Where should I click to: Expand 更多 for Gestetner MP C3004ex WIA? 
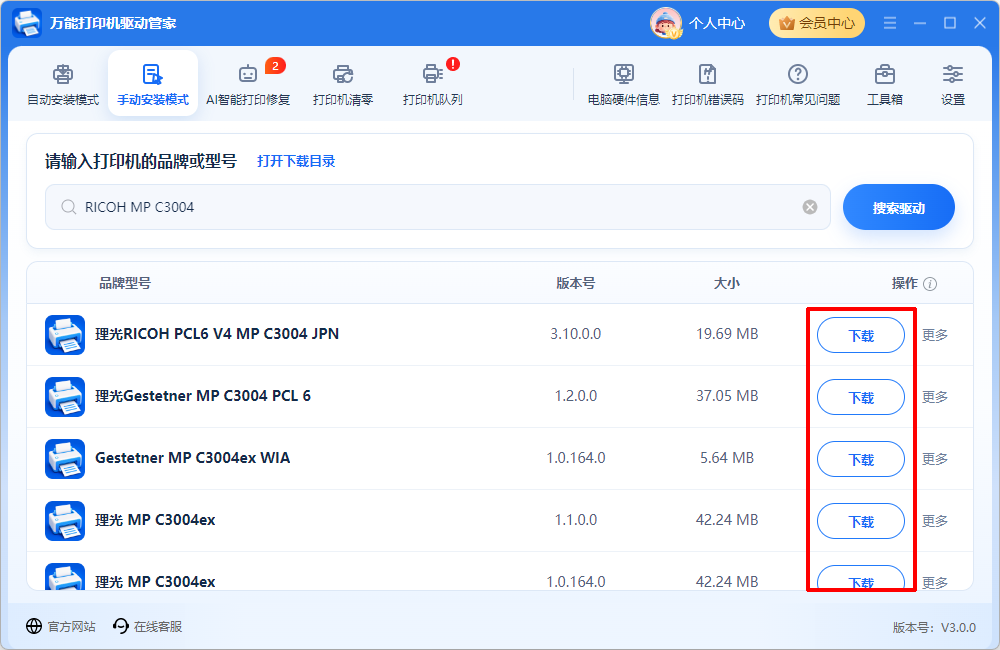934,459
